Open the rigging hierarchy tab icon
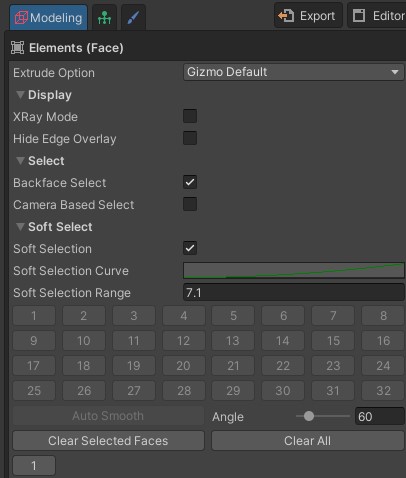The height and width of the screenshot is (478, 406). click(104, 17)
